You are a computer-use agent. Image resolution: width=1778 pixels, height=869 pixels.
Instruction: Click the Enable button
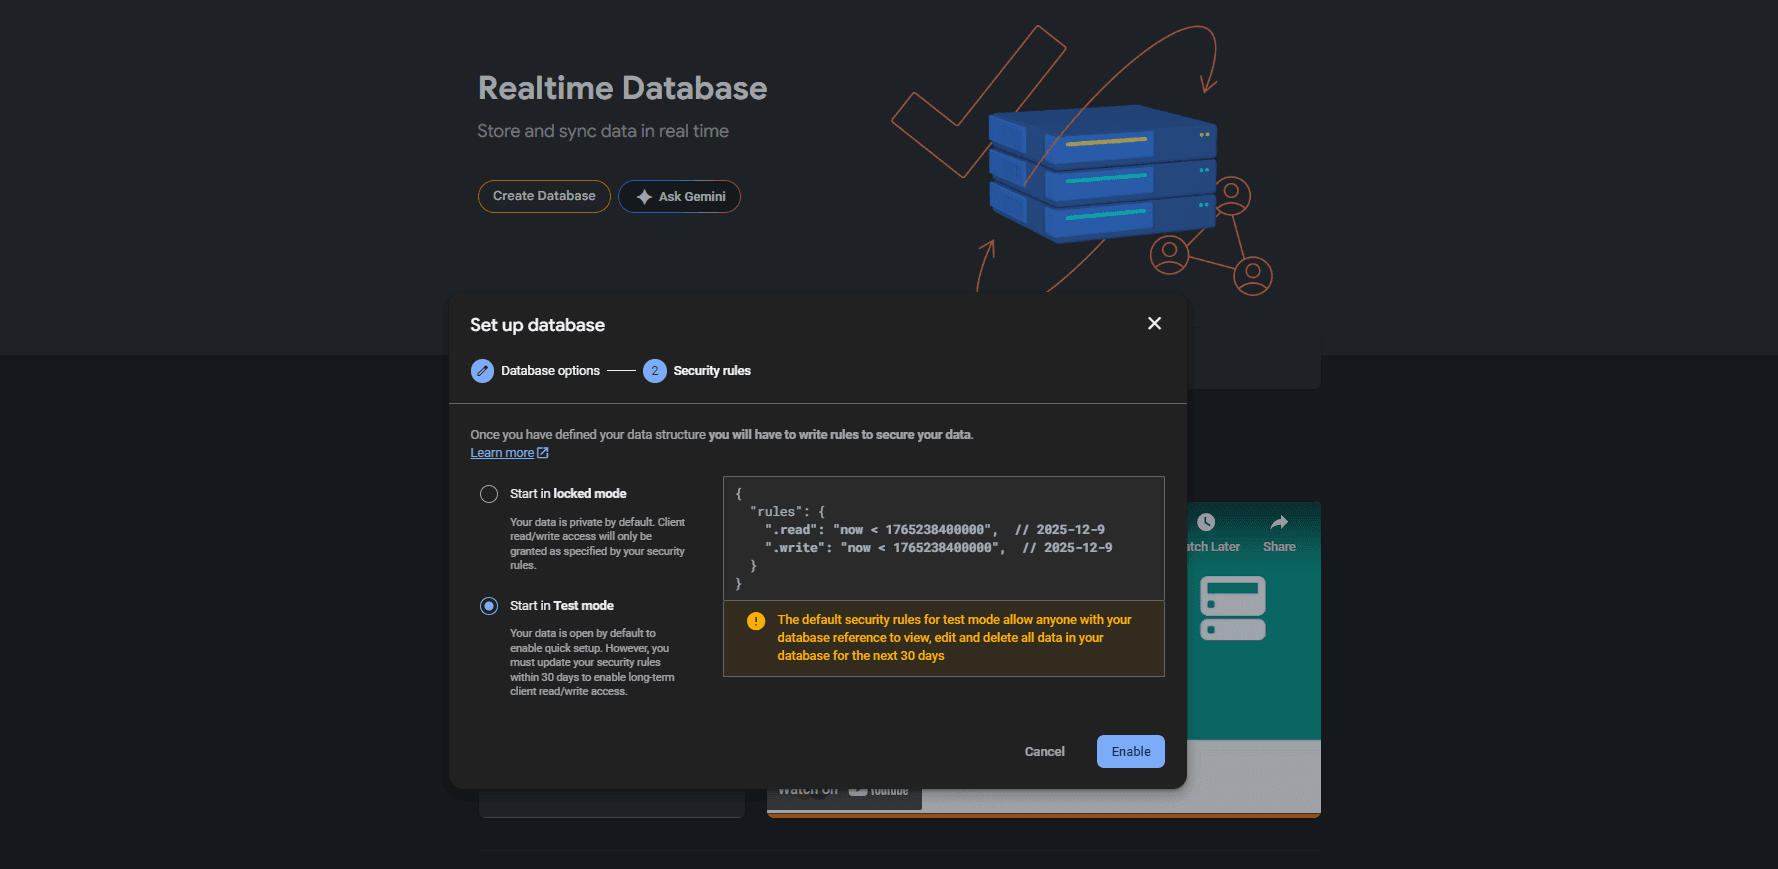(1130, 751)
